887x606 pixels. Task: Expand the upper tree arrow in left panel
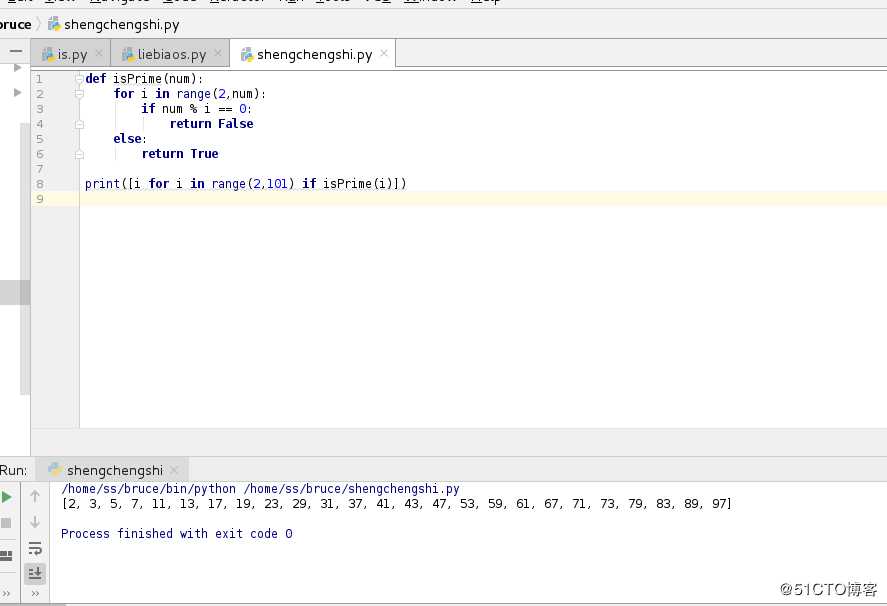click(x=18, y=67)
